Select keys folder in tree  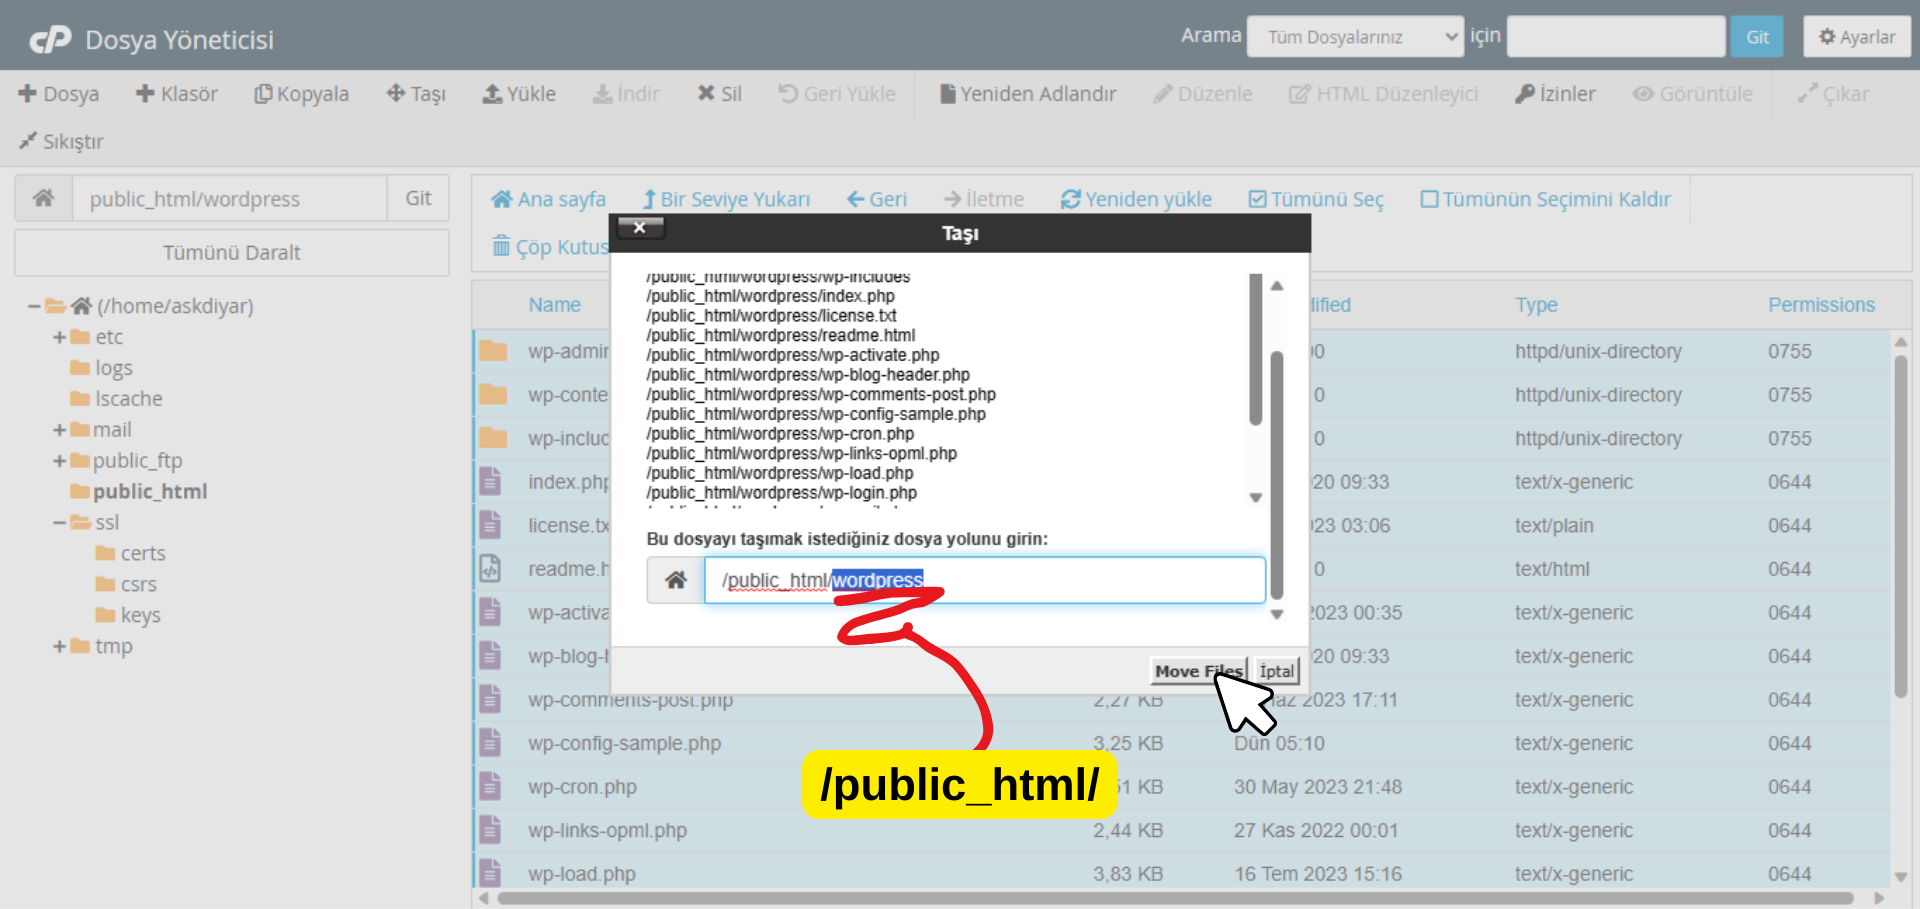(x=128, y=616)
